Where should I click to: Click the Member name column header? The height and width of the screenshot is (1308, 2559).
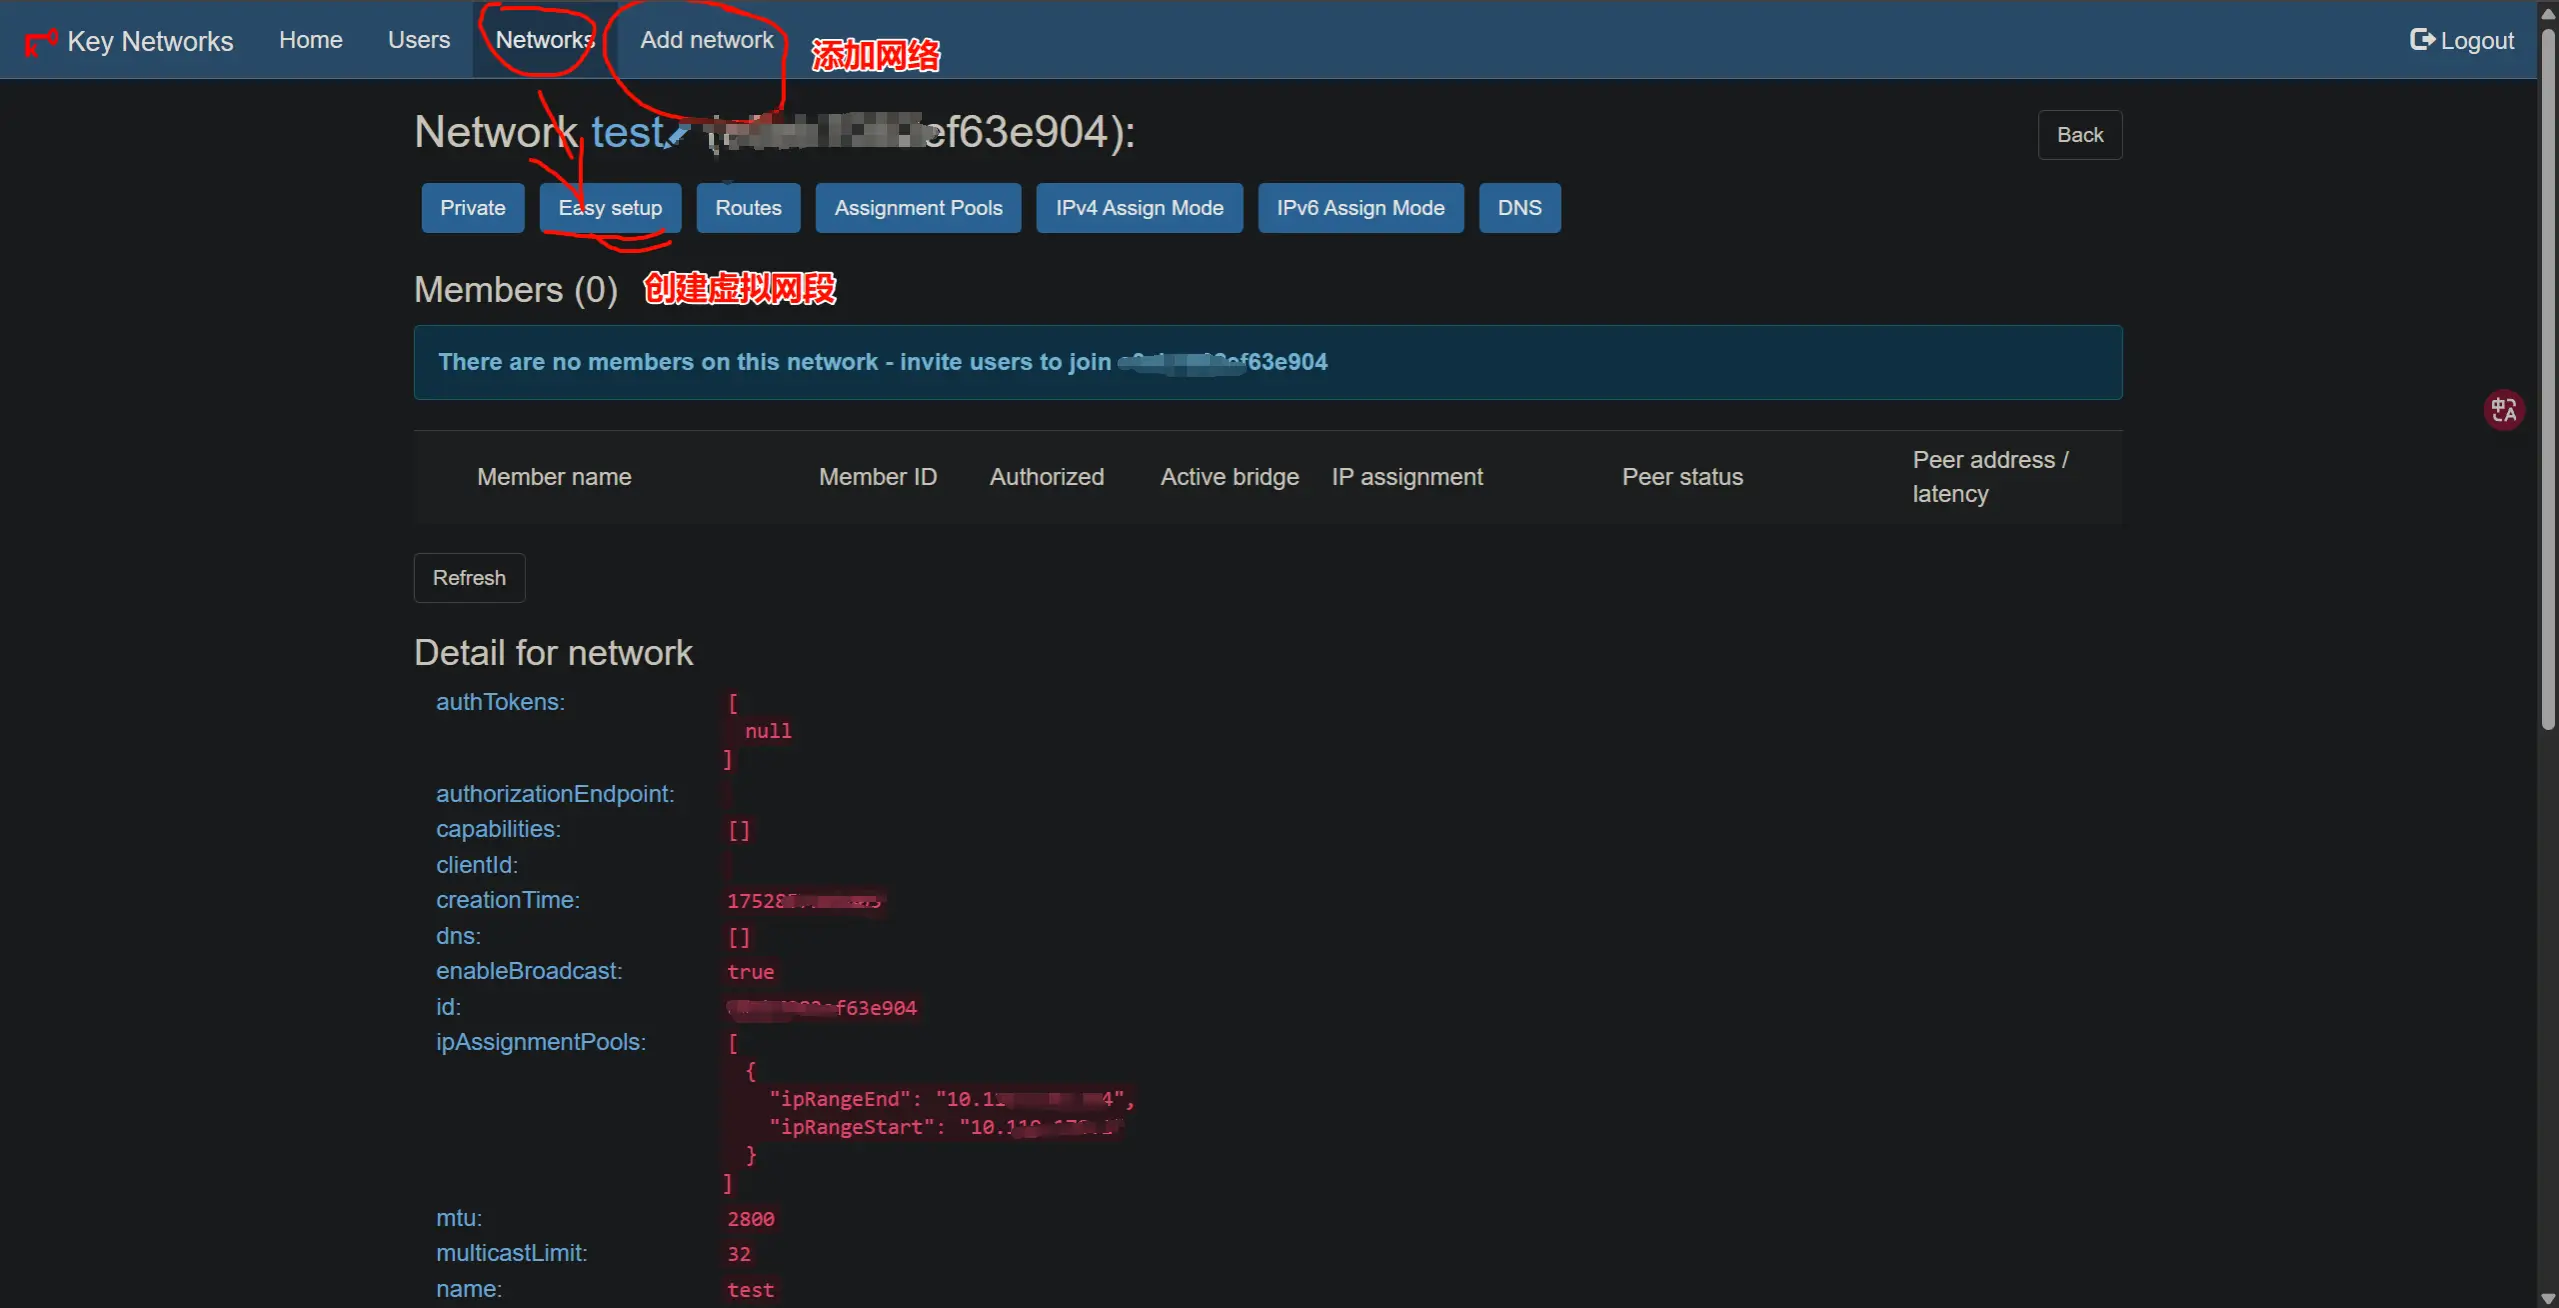(554, 477)
